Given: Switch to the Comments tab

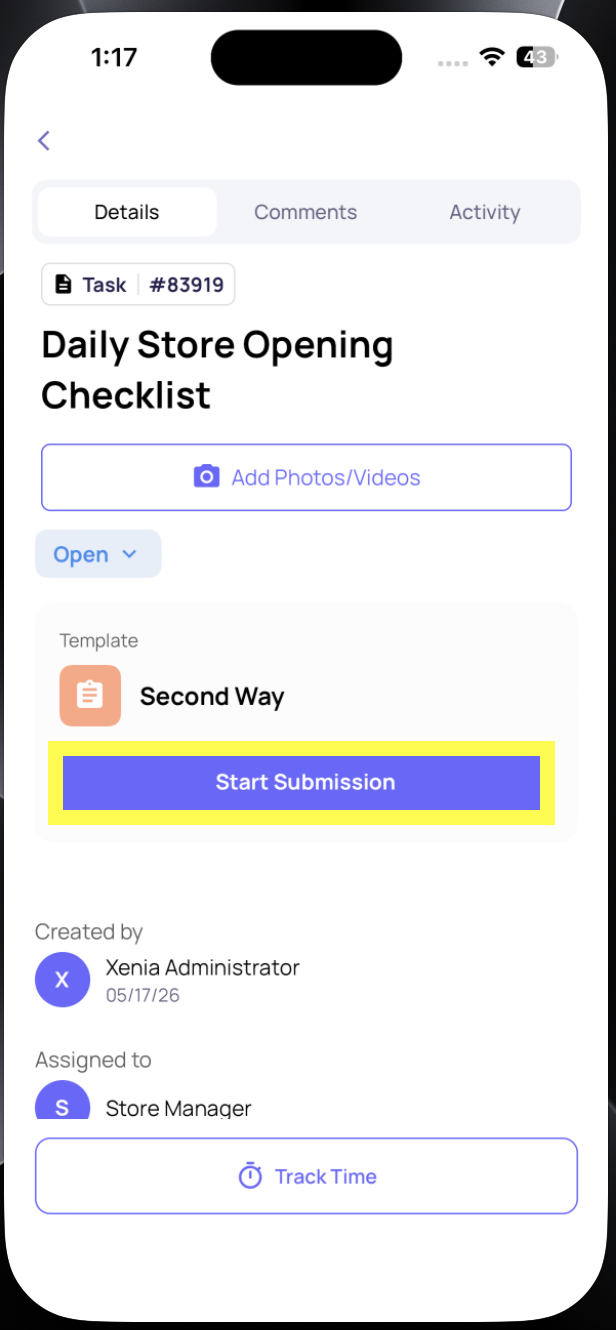Looking at the screenshot, I should [305, 212].
